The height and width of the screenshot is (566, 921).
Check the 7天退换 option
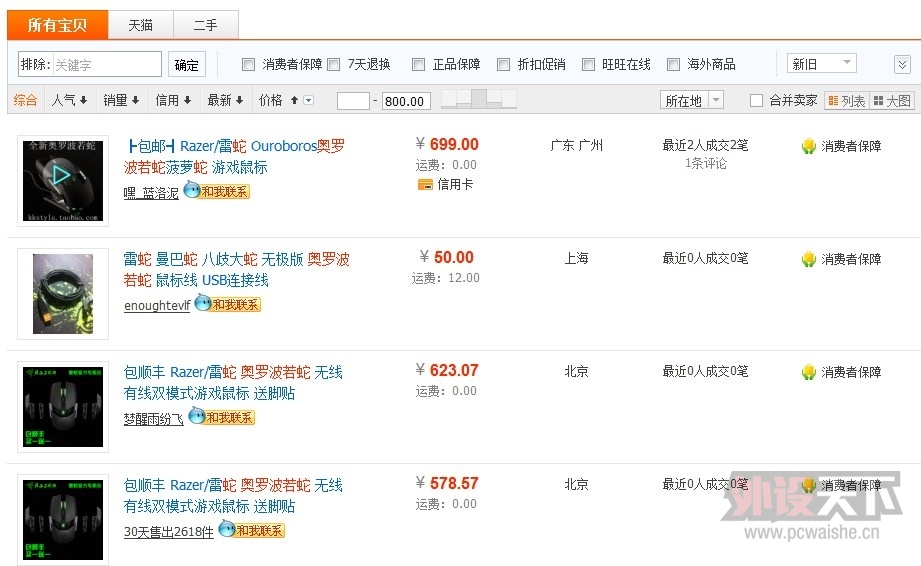coord(334,64)
